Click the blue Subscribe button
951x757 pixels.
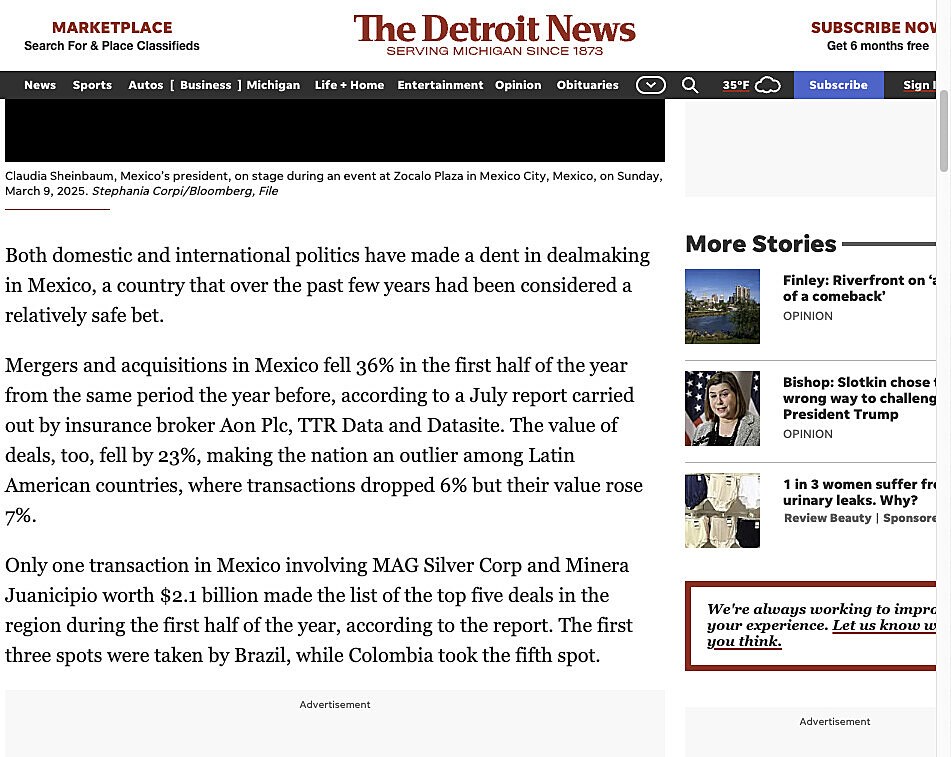point(838,85)
